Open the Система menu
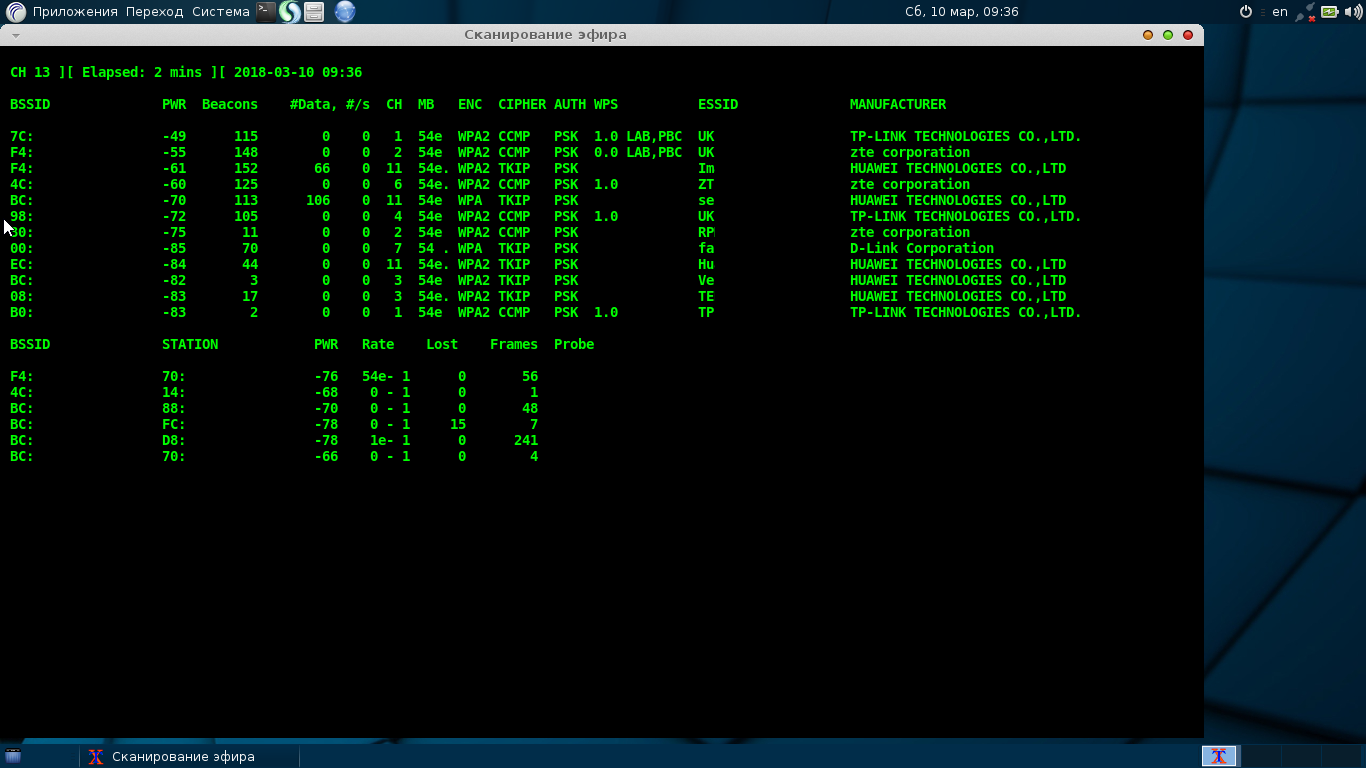Viewport: 1366px width, 768px height. click(220, 12)
